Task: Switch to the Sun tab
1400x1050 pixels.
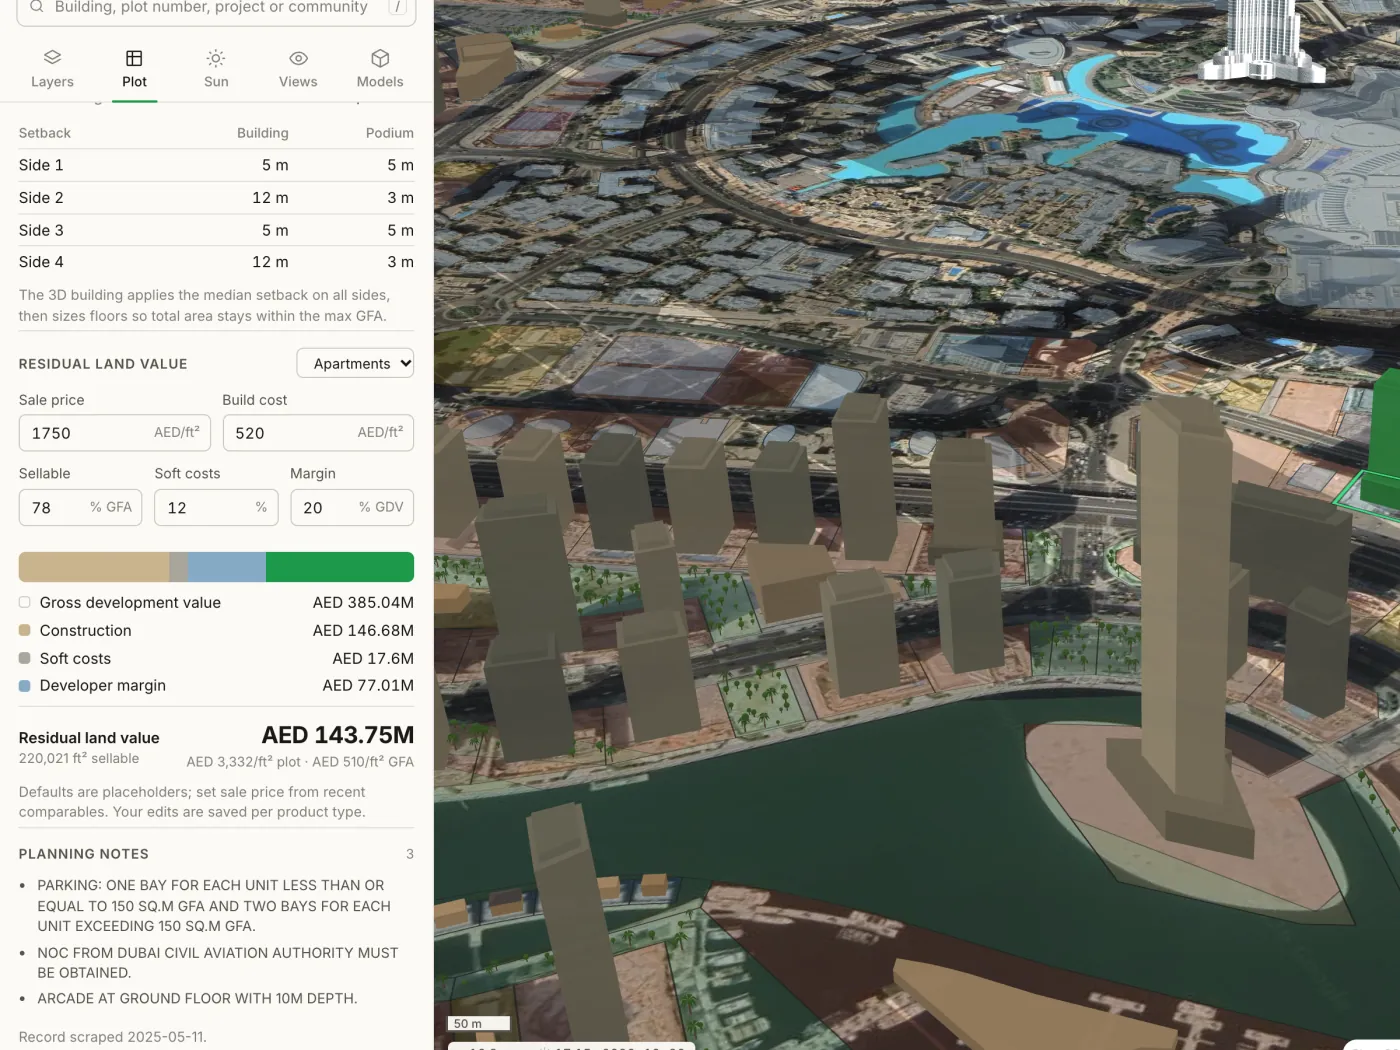Action: coord(216,69)
